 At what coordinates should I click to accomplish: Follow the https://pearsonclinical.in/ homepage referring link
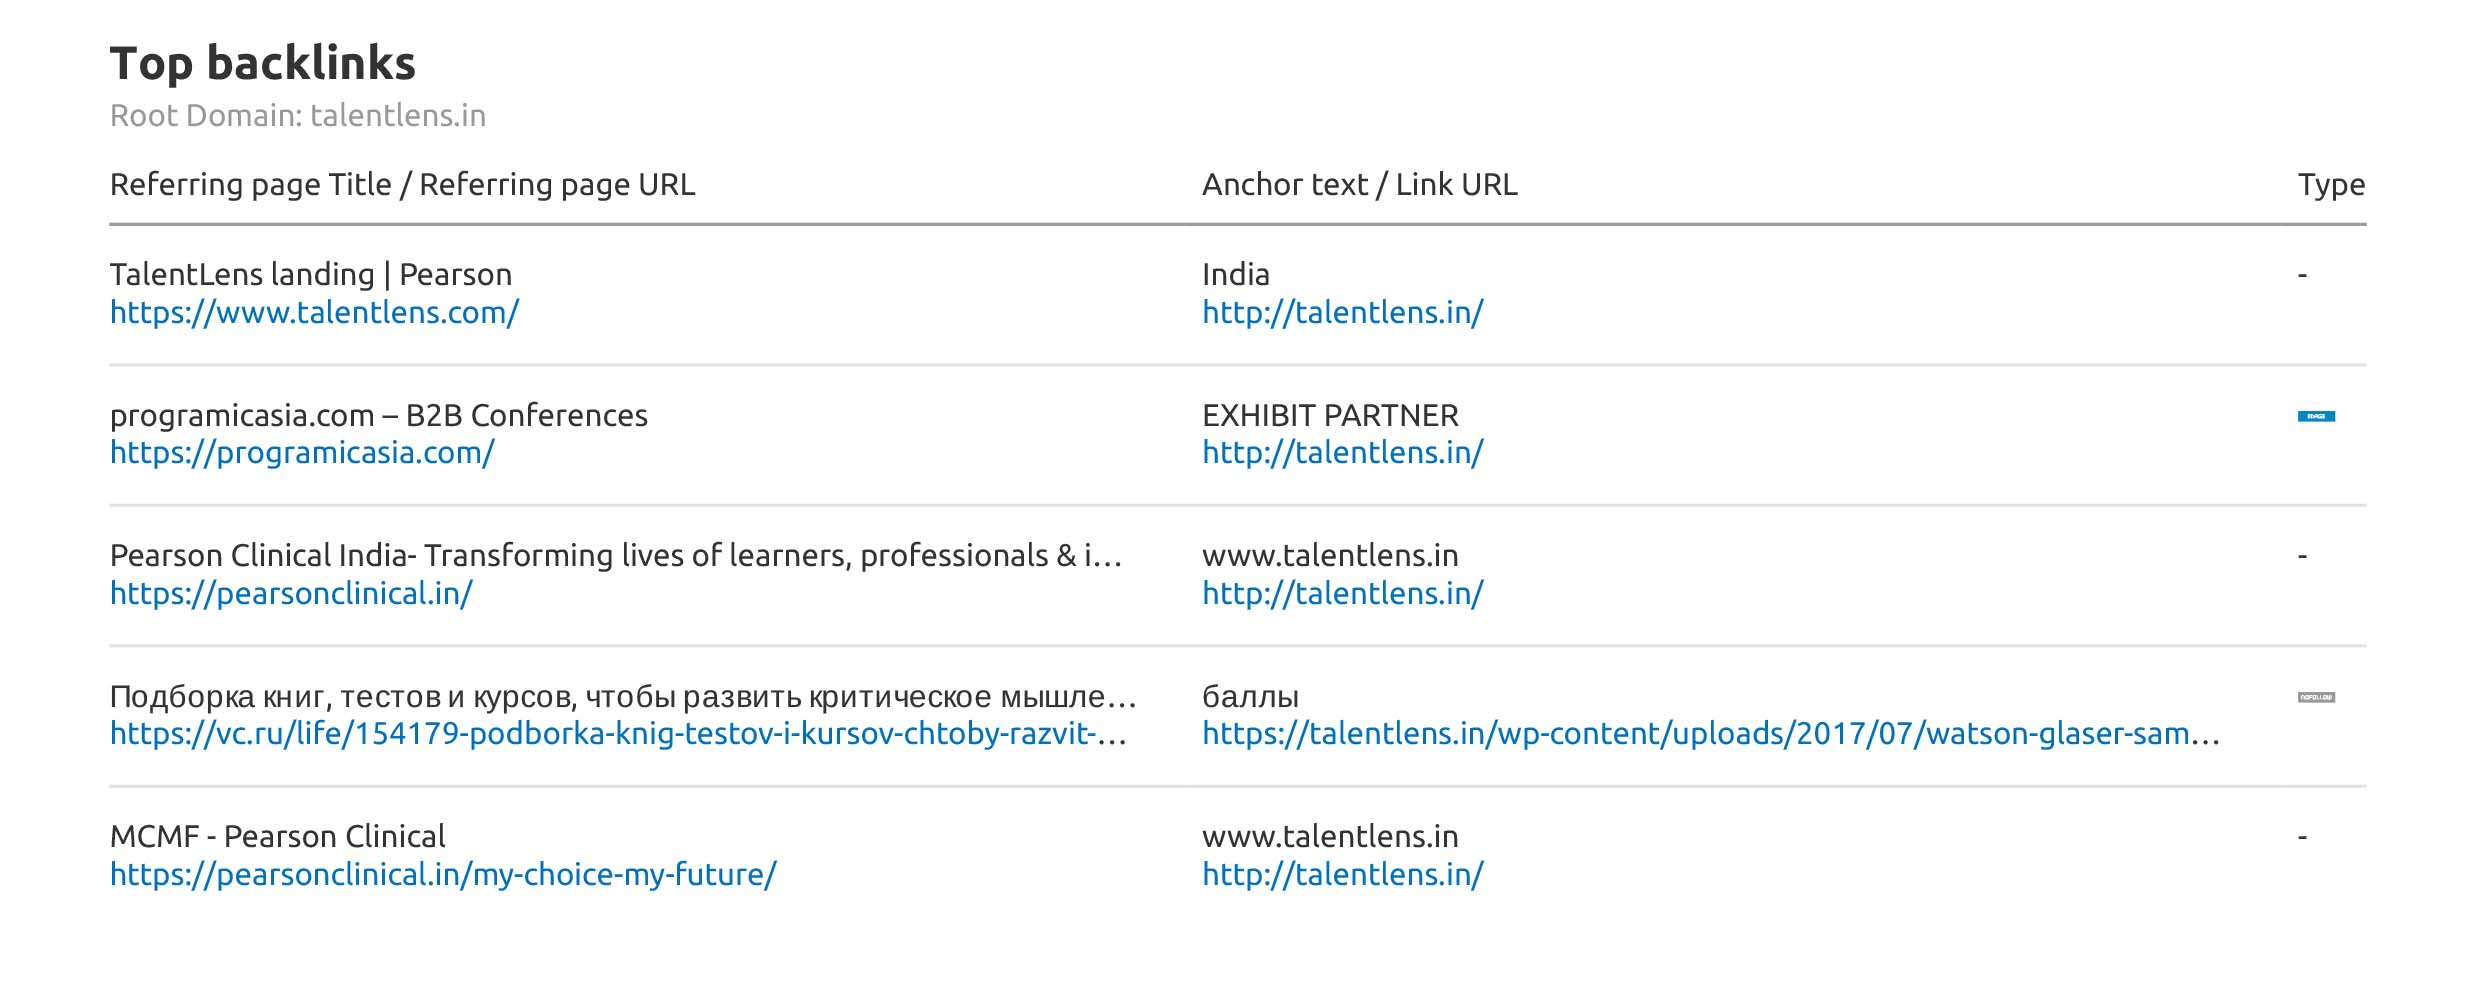click(x=291, y=594)
